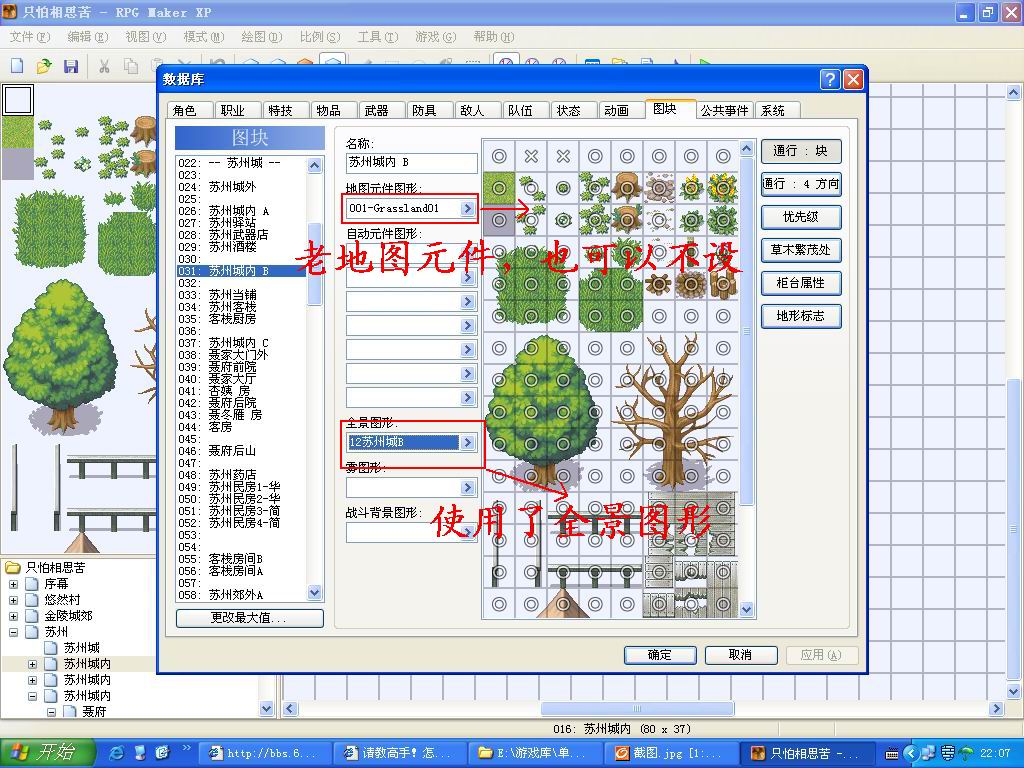This screenshot has height=768, width=1024.
Task: Select the green grass tile in map palette
Action: [x=18, y=132]
